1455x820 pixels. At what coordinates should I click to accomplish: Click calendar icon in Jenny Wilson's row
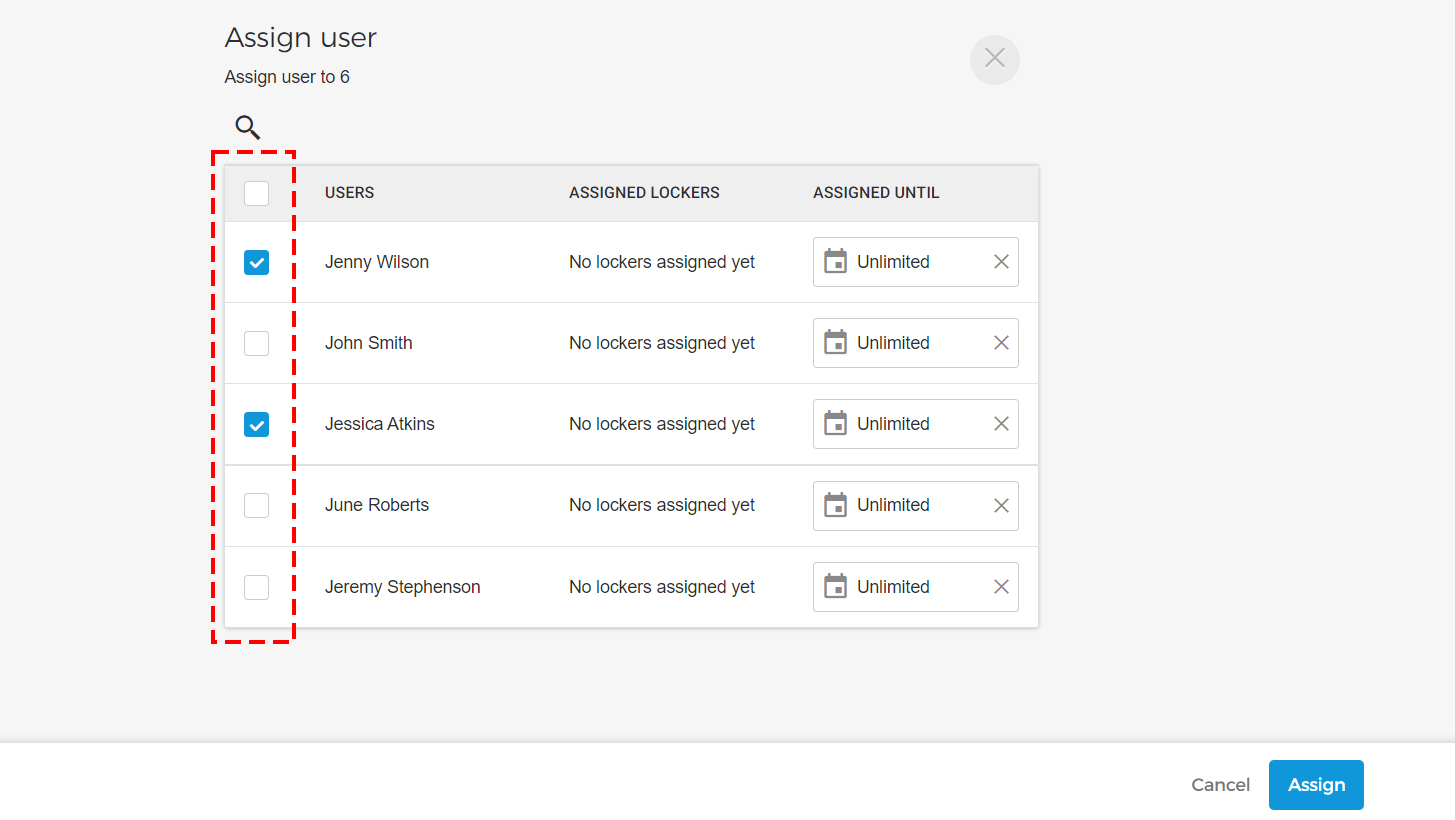(835, 262)
